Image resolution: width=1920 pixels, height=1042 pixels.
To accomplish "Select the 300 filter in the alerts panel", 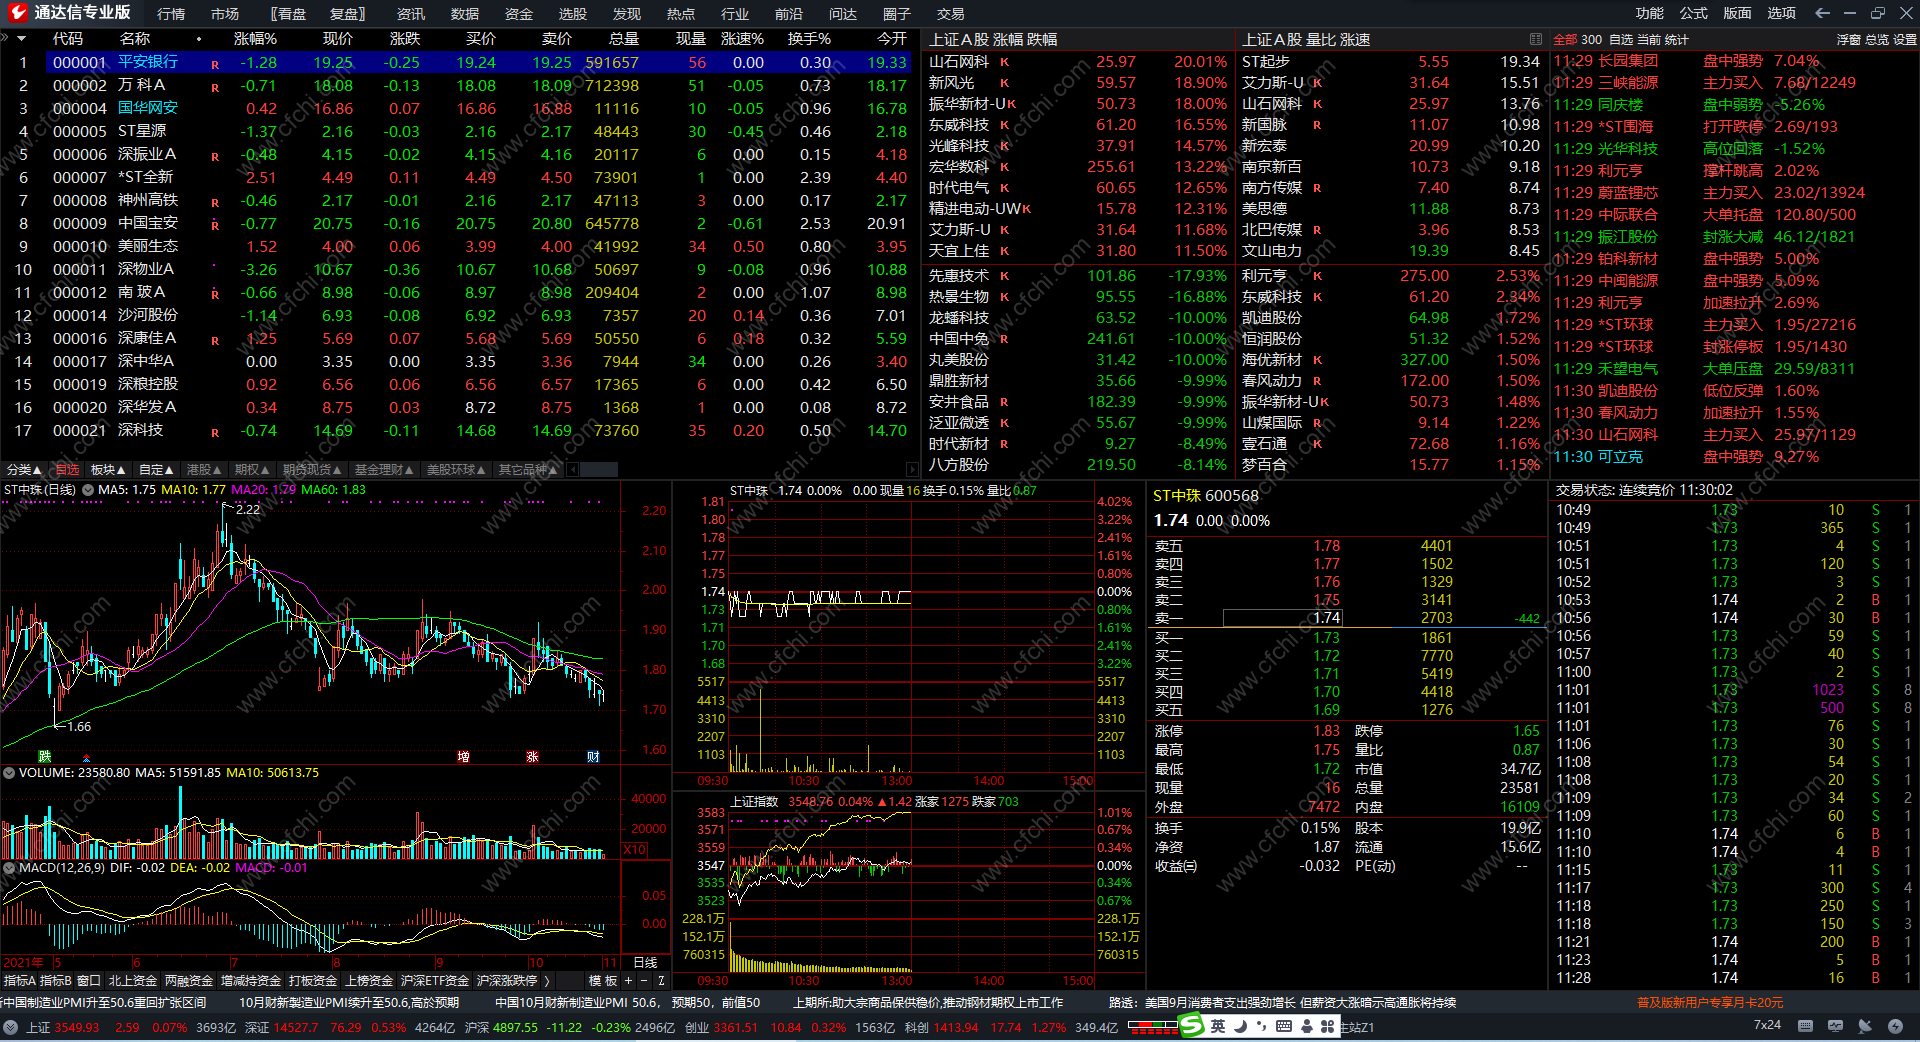I will click(1592, 40).
